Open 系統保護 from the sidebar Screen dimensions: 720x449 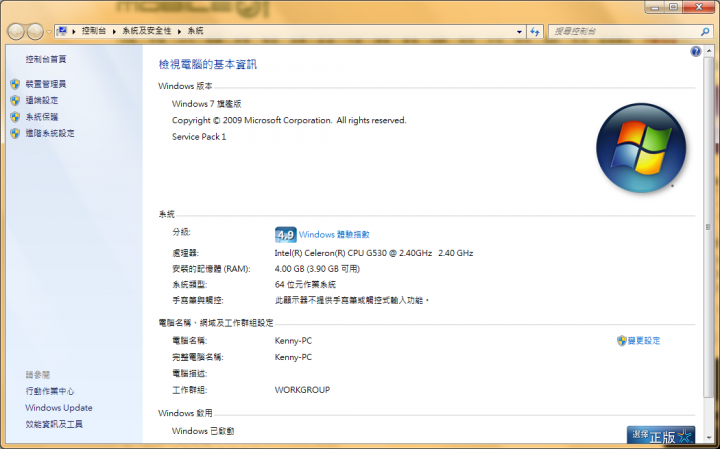click(42, 117)
